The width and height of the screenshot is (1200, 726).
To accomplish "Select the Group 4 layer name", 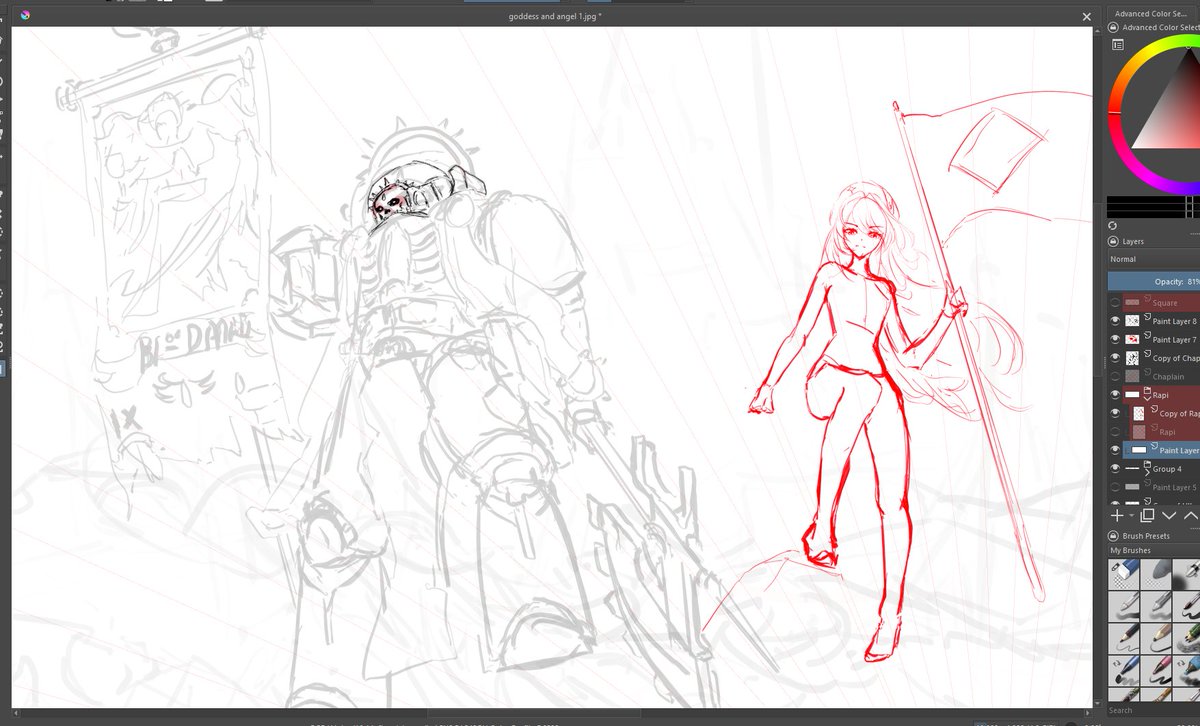I will tap(1167, 469).
